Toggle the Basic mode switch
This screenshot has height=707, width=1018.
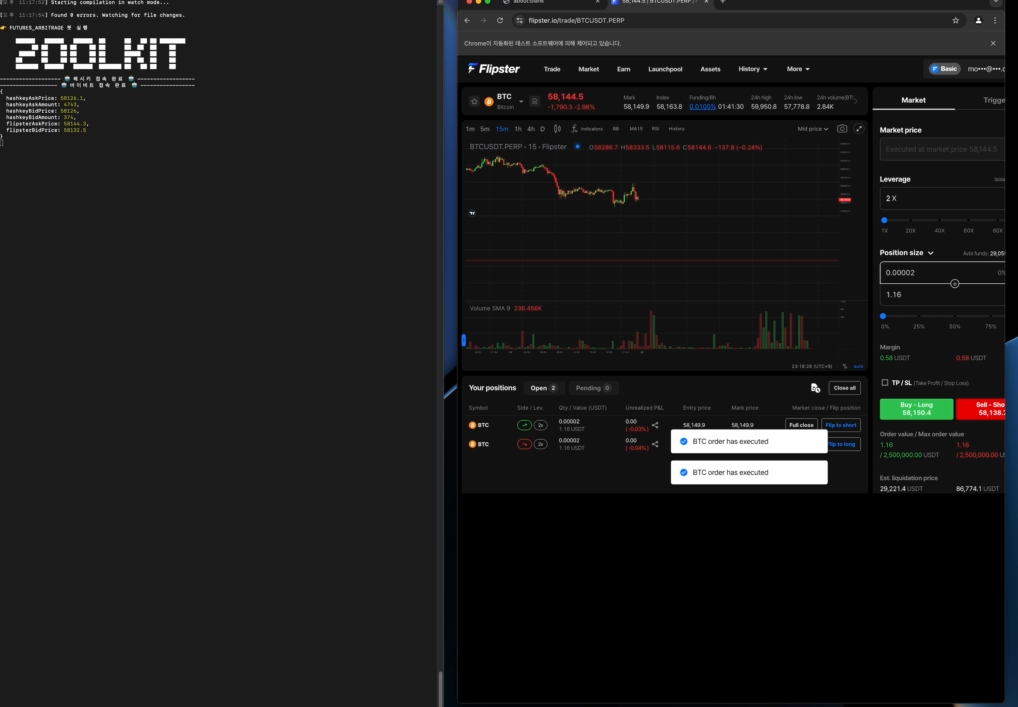(945, 69)
